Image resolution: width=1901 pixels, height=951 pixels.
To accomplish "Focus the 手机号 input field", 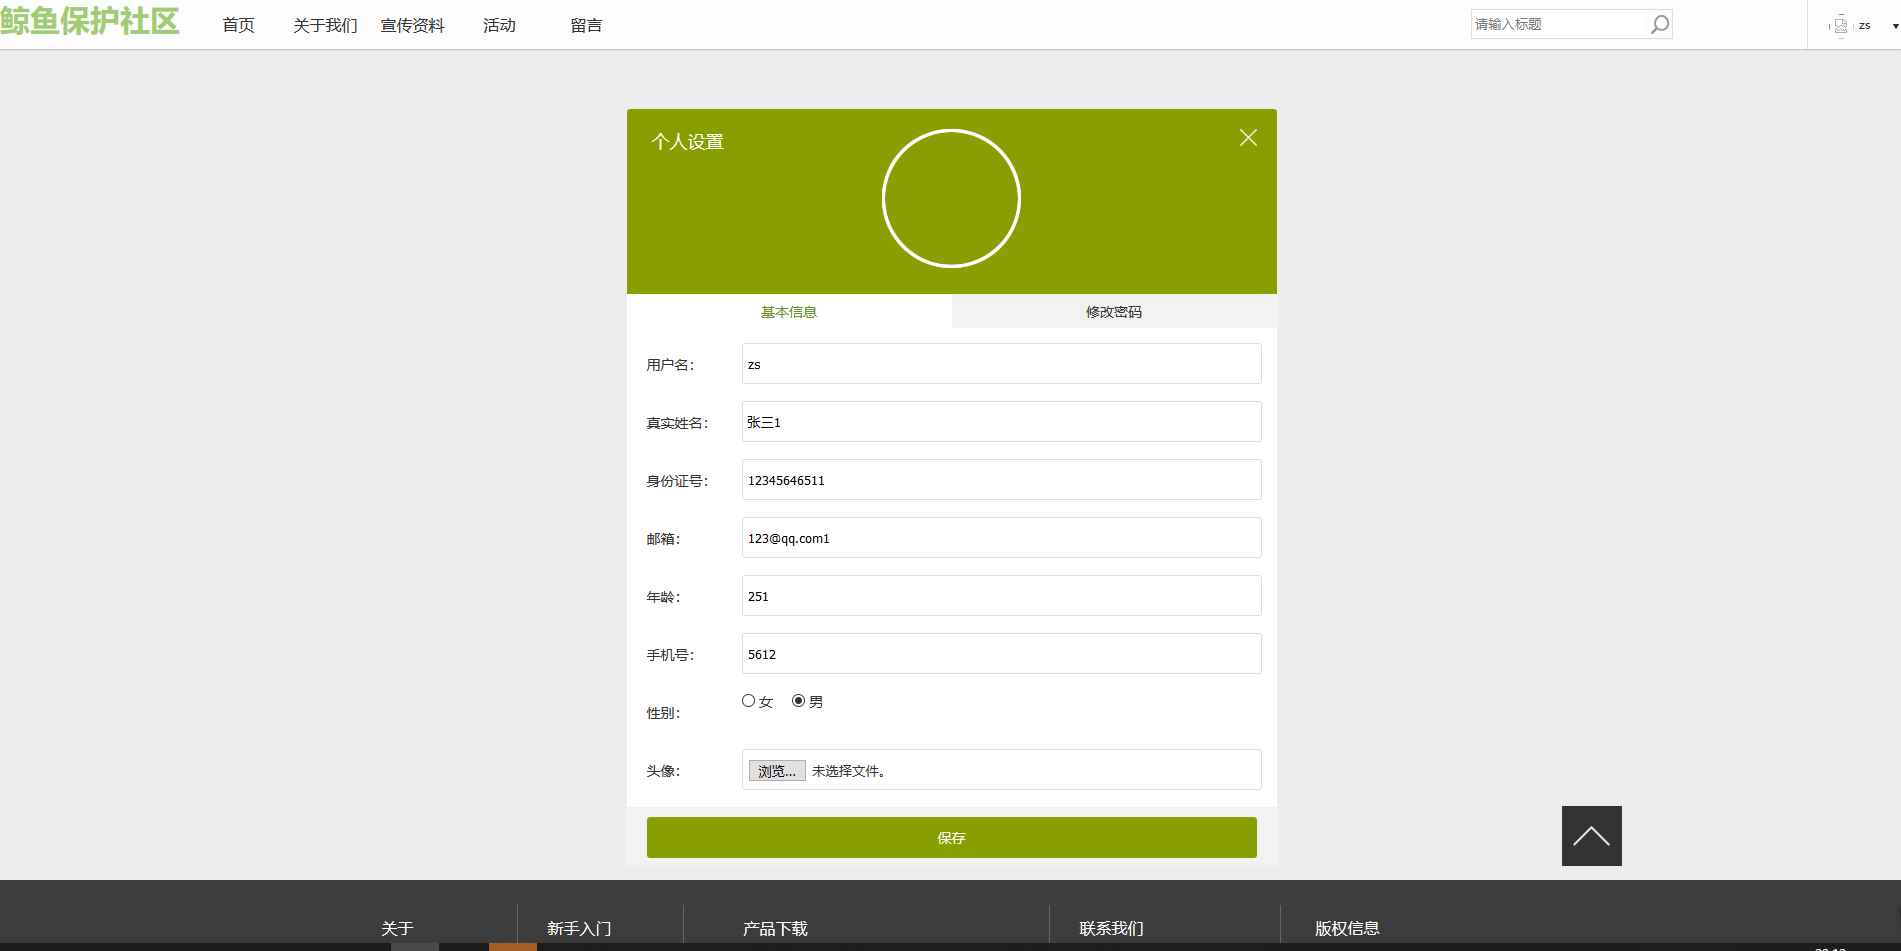I will pos(1001,654).
